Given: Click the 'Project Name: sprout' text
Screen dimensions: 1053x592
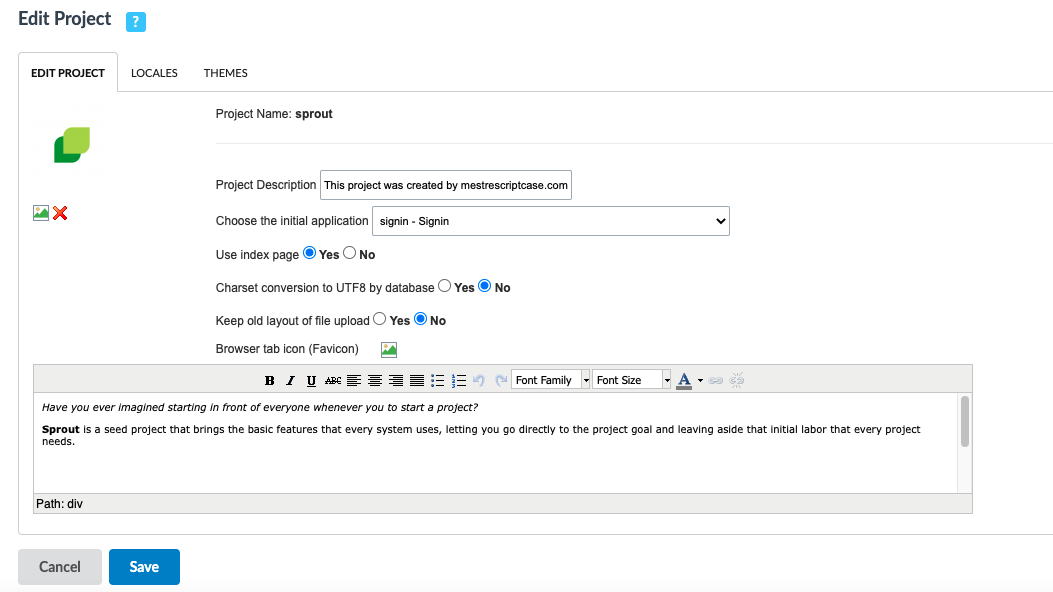Looking at the screenshot, I should tap(274, 114).
